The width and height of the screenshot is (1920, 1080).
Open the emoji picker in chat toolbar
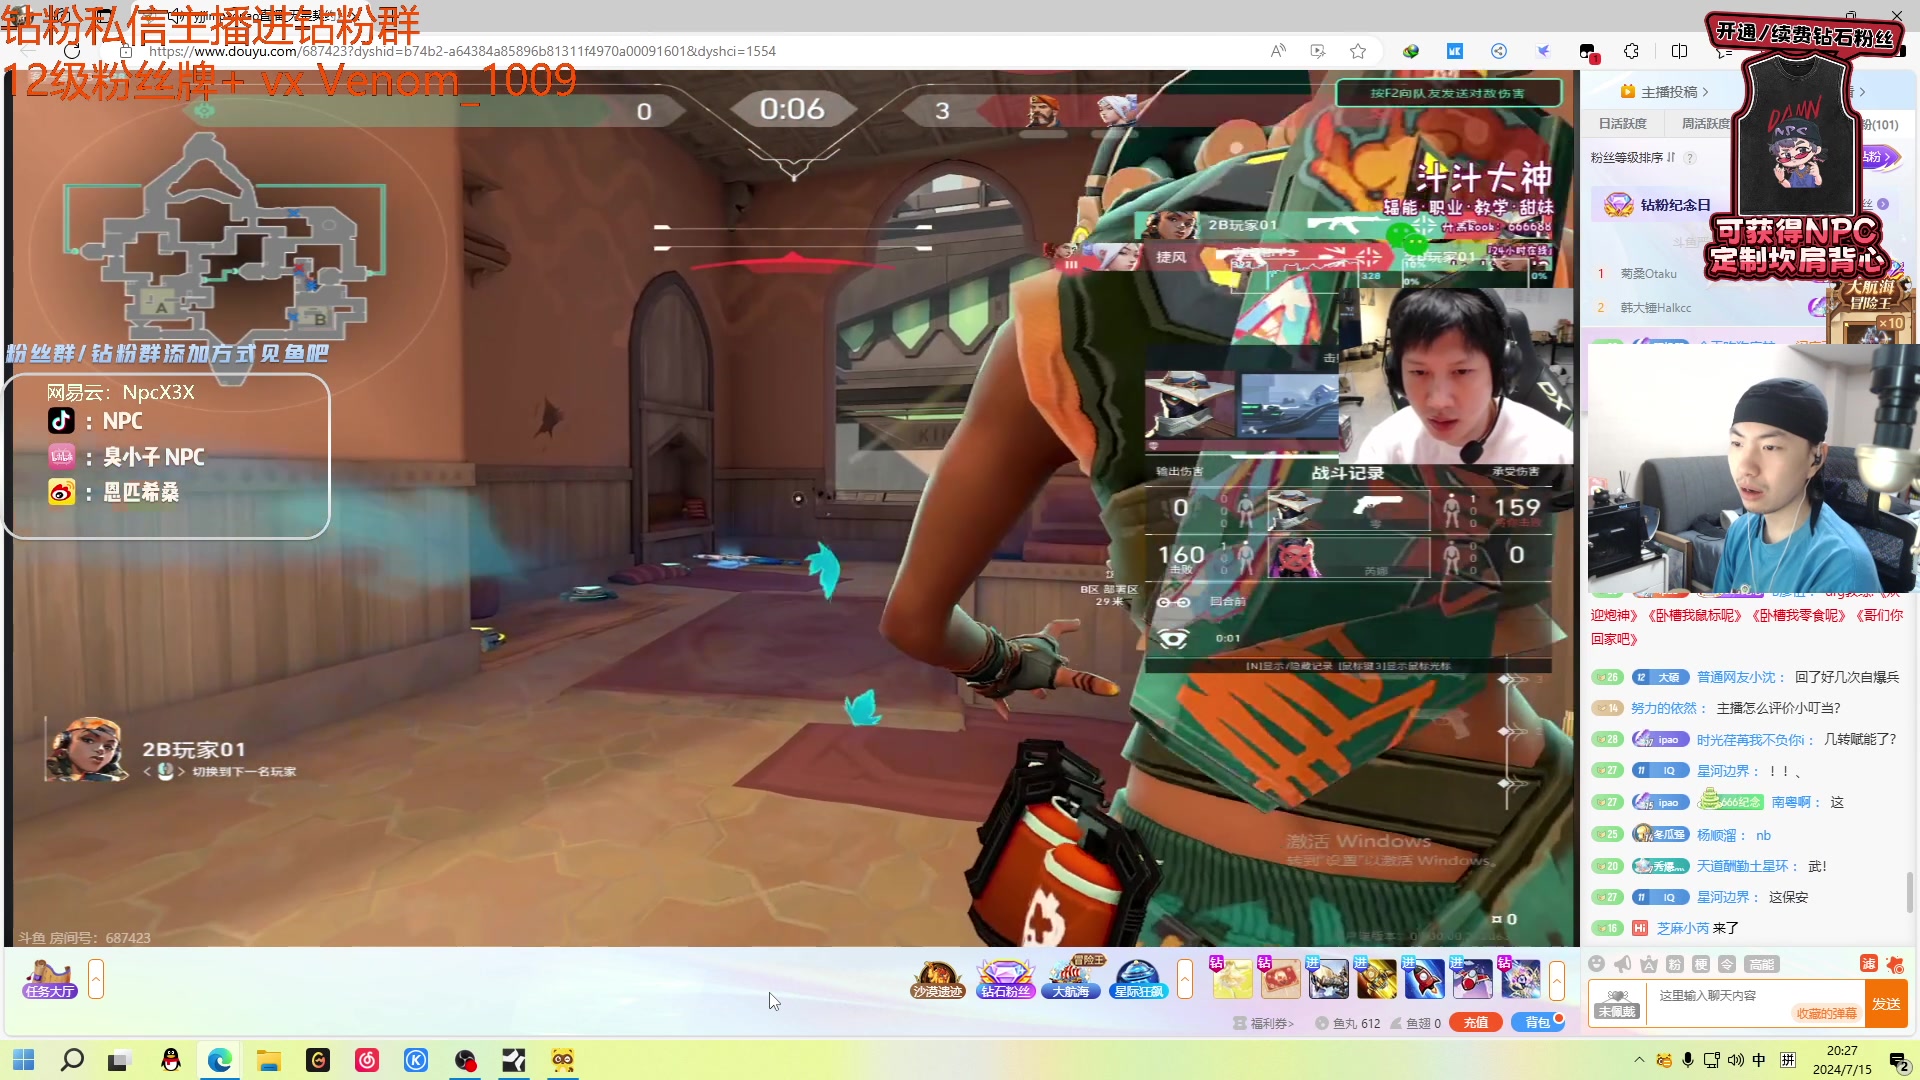1597,964
